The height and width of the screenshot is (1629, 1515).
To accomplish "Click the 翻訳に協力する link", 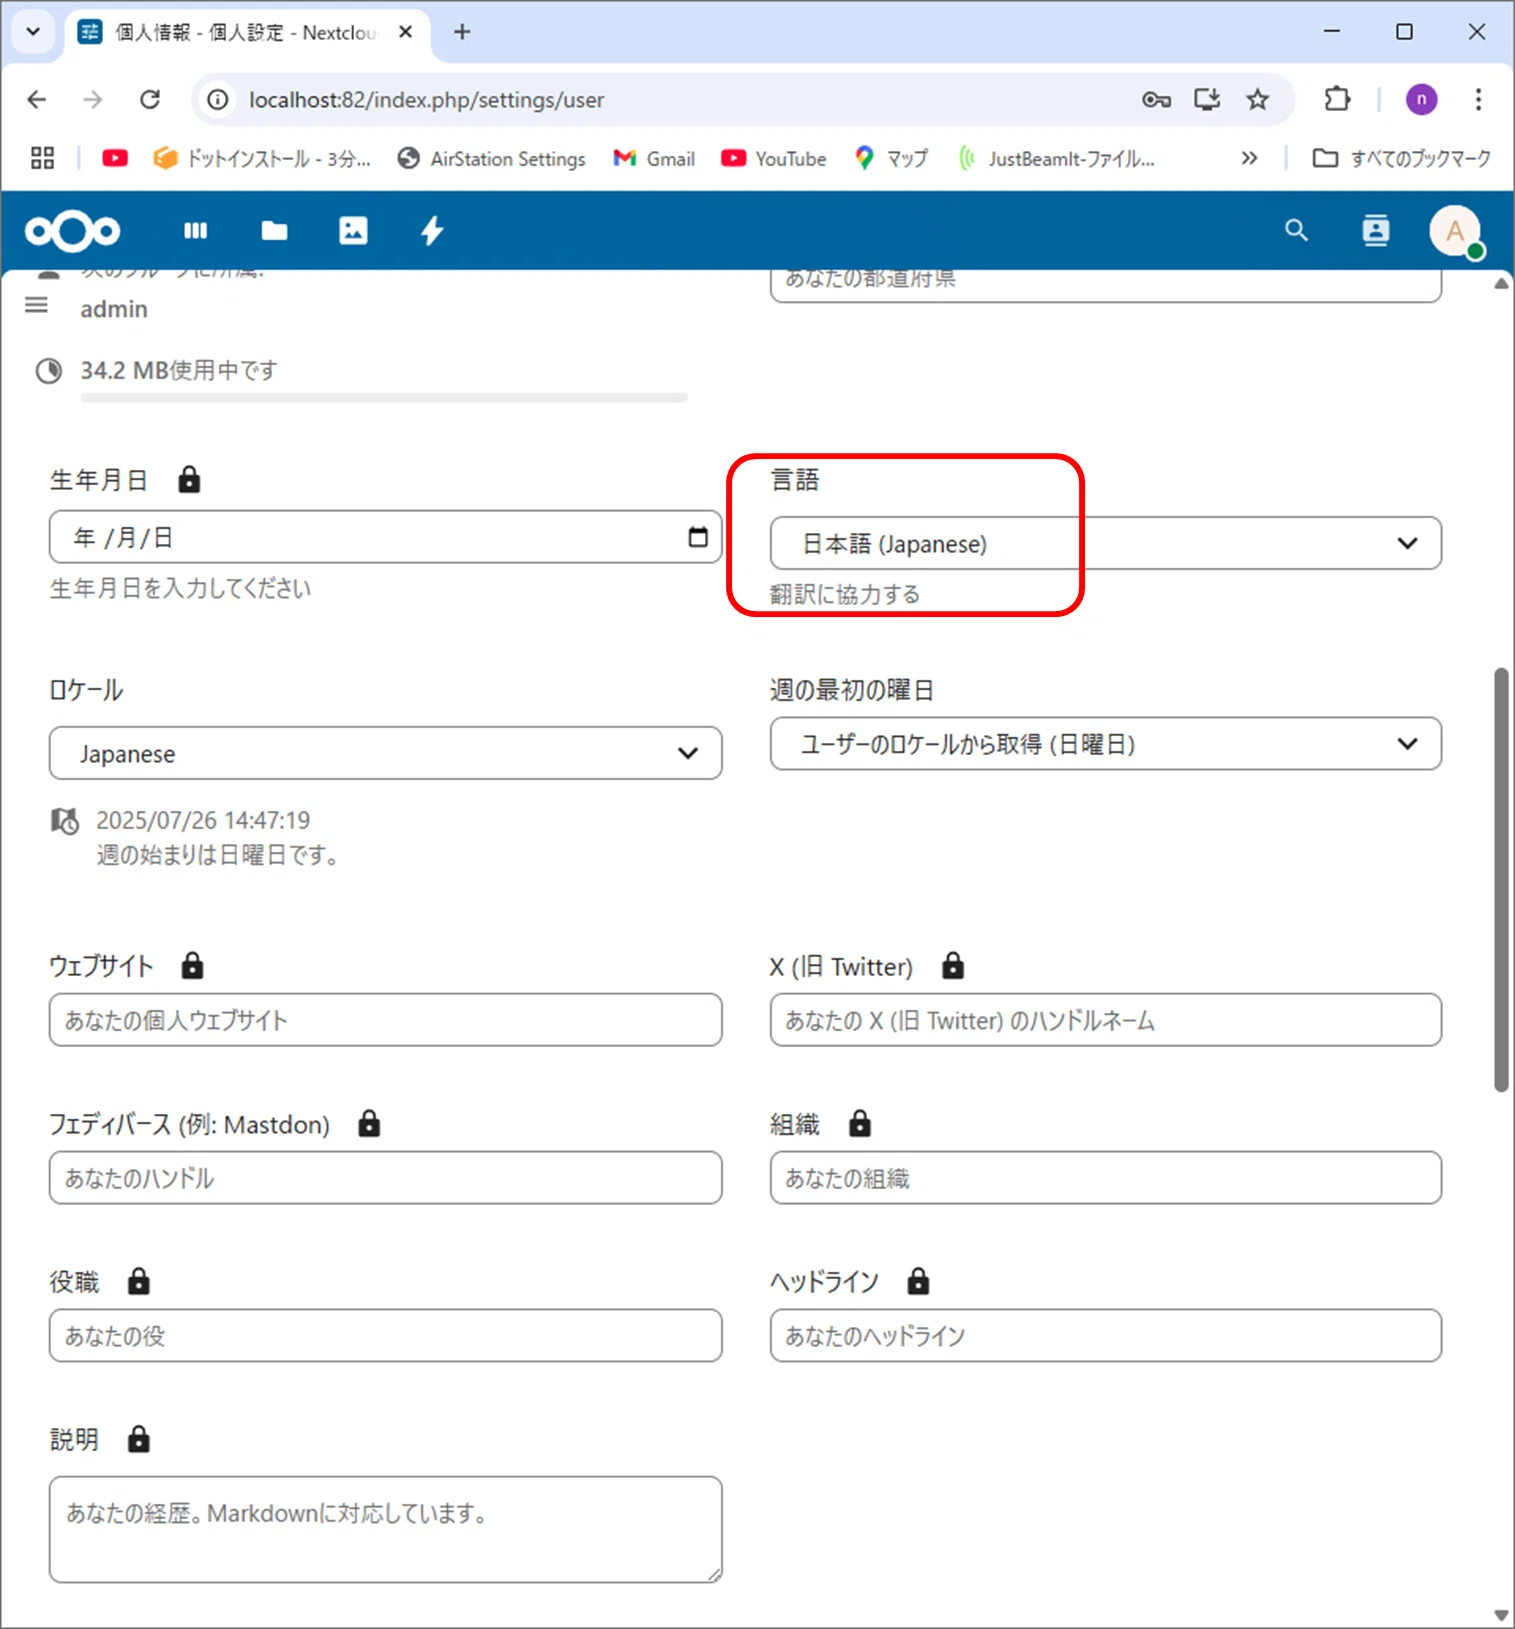I will [845, 594].
